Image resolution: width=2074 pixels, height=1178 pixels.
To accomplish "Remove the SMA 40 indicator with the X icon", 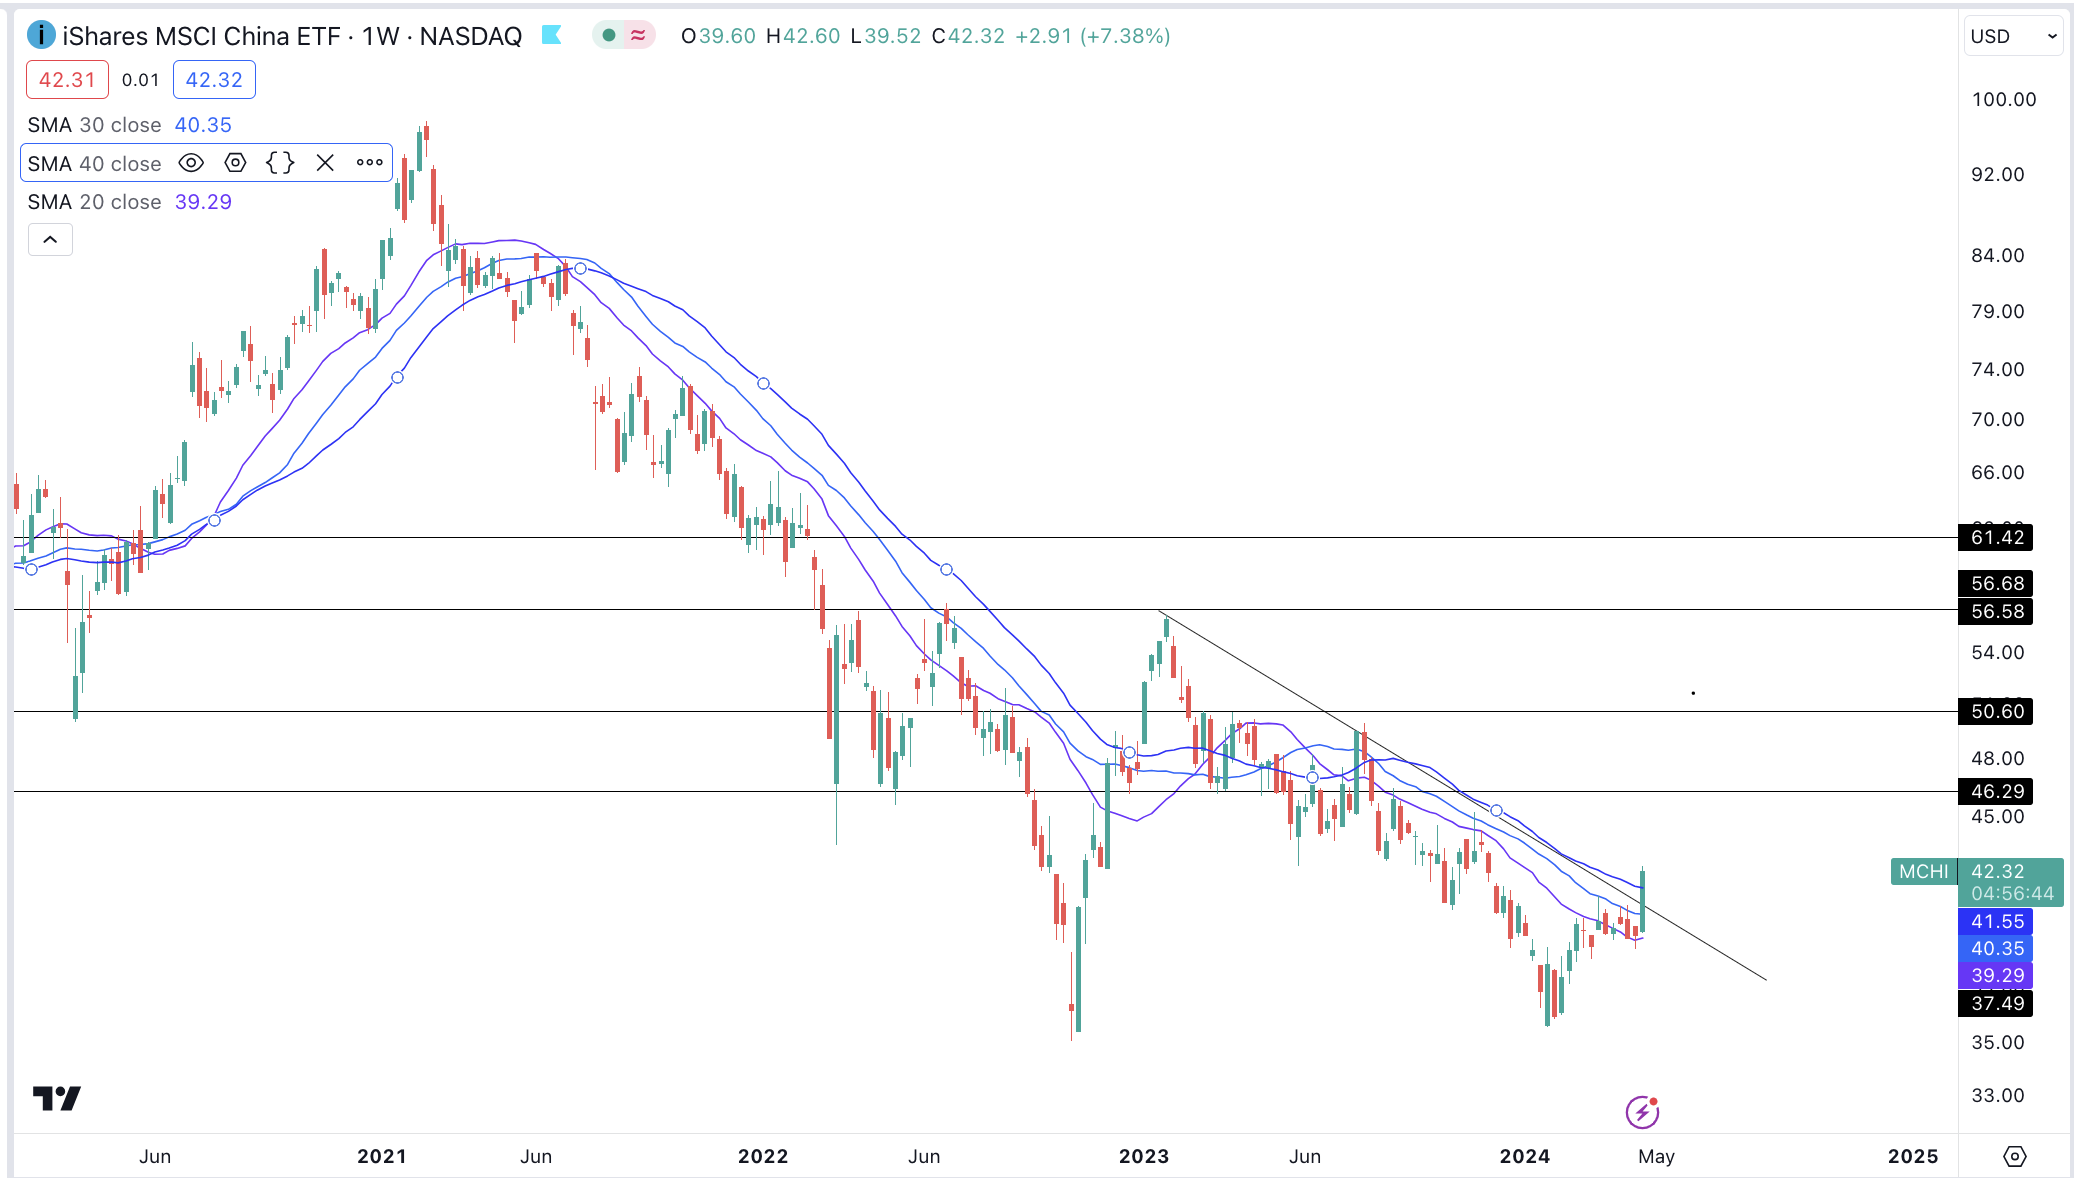I will 324,162.
